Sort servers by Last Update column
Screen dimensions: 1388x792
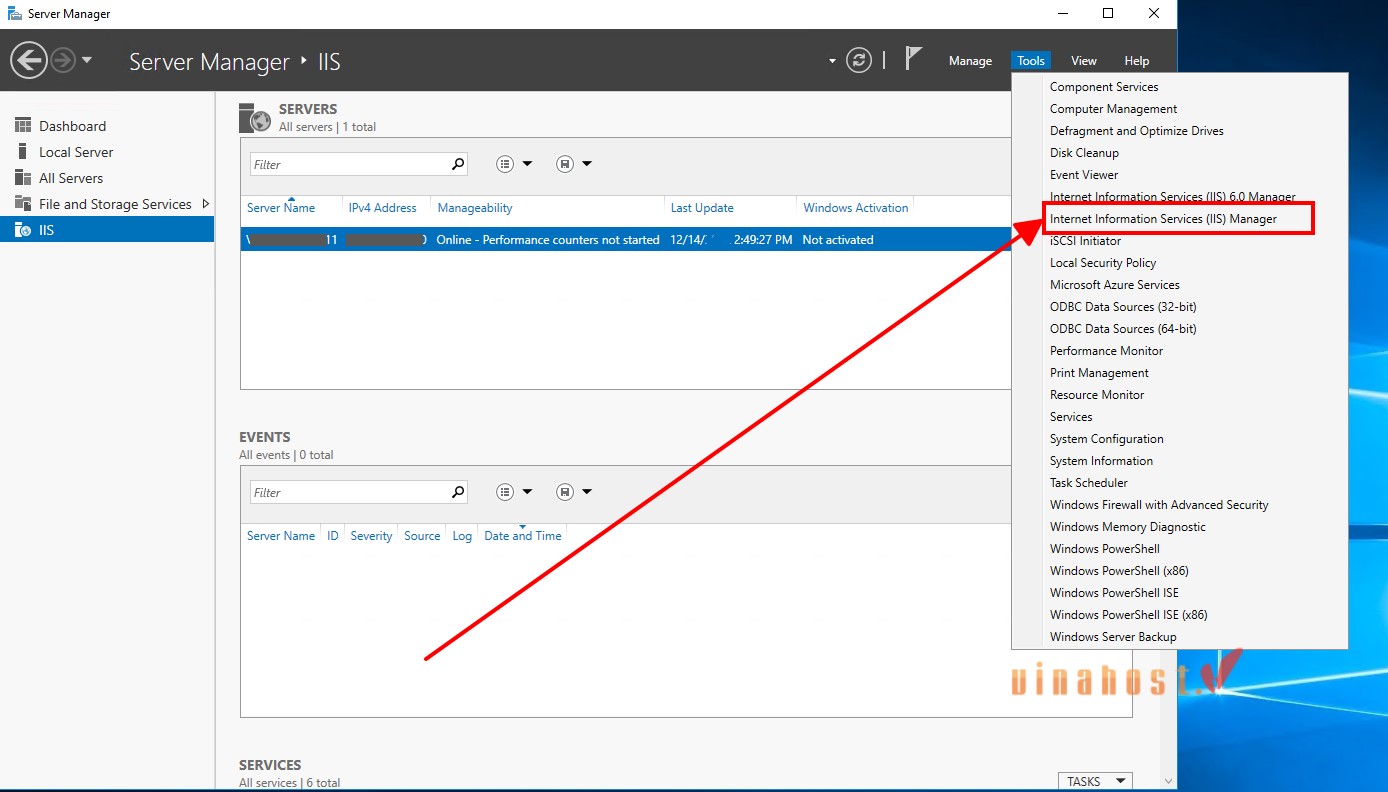(702, 208)
